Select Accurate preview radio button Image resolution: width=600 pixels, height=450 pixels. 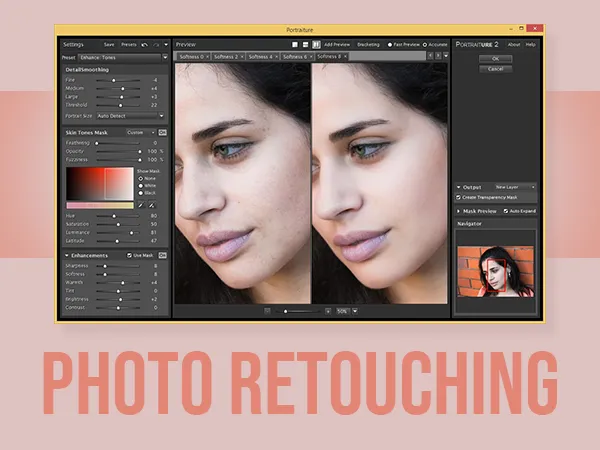[x=425, y=45]
